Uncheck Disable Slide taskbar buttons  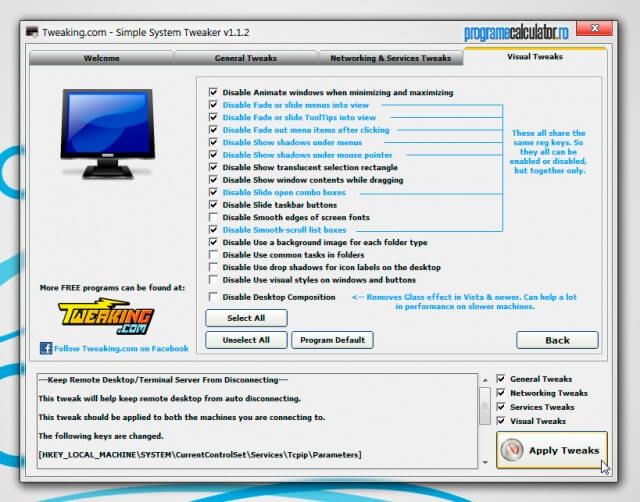click(213, 204)
